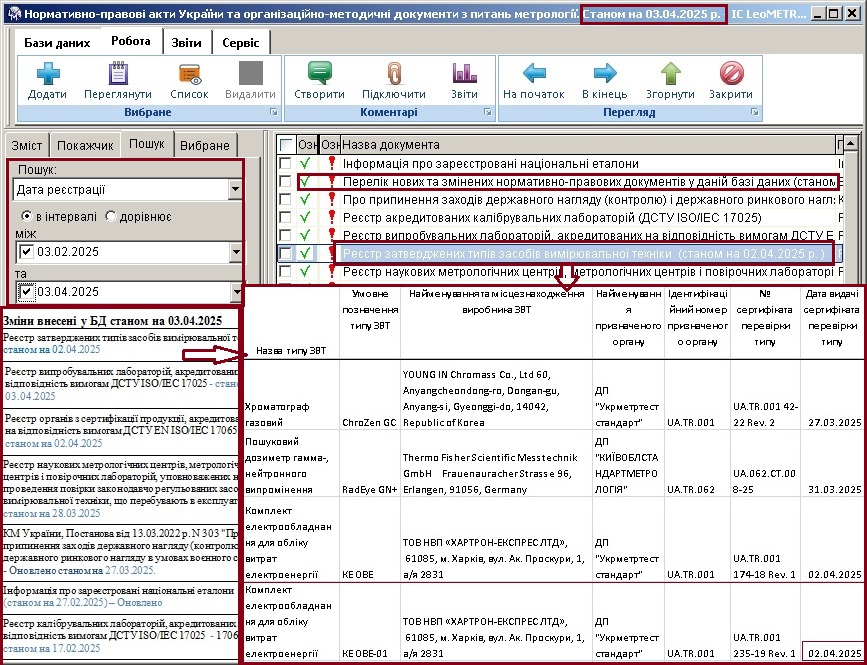
Task: Open the 03.02.2025 date picker dropdown
Action: 235,251
